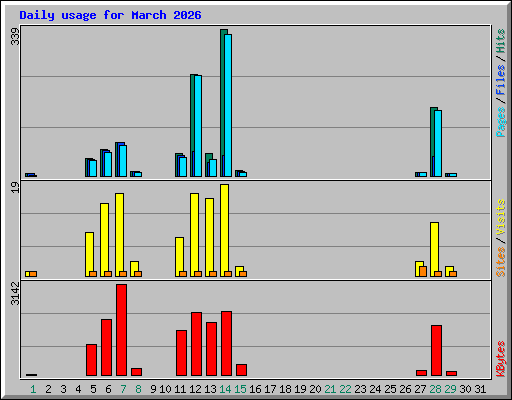Click the 'KBytes' legend label
Image resolution: width=512 pixels, height=400 pixels.
[x=501, y=359]
